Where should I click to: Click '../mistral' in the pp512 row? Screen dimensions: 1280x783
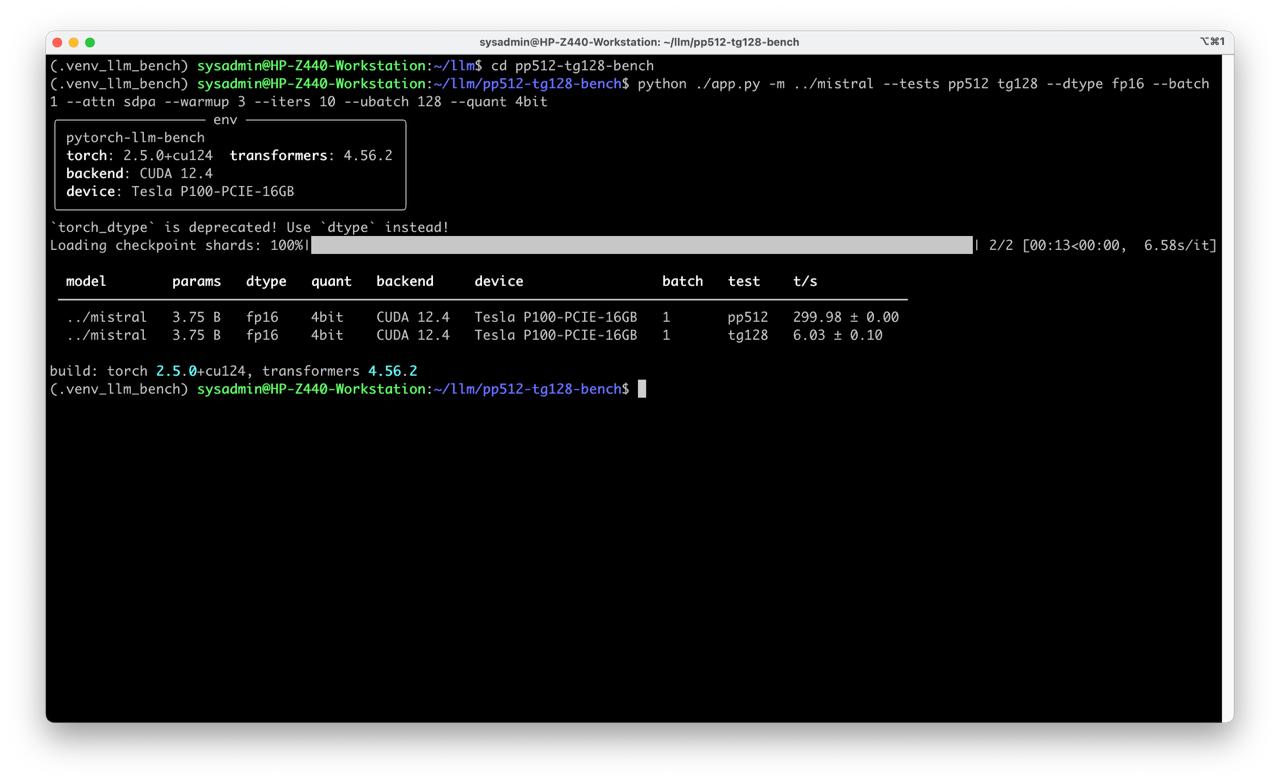point(106,318)
